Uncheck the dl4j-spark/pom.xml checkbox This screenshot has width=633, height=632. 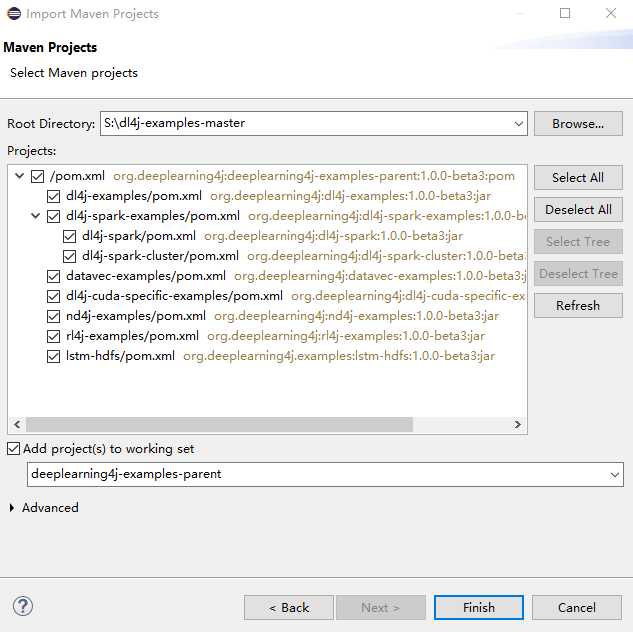pos(69,236)
